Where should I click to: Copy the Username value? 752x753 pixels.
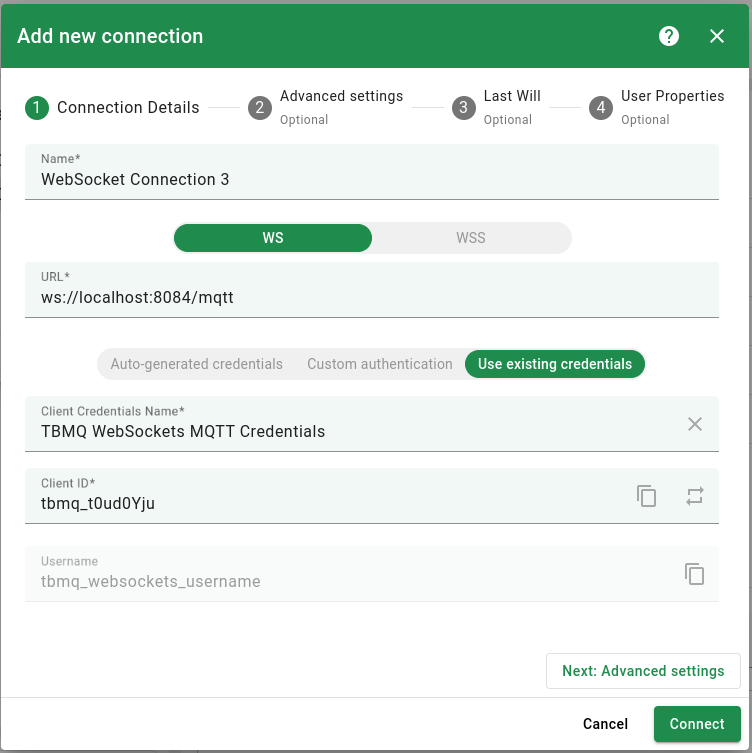(x=695, y=574)
